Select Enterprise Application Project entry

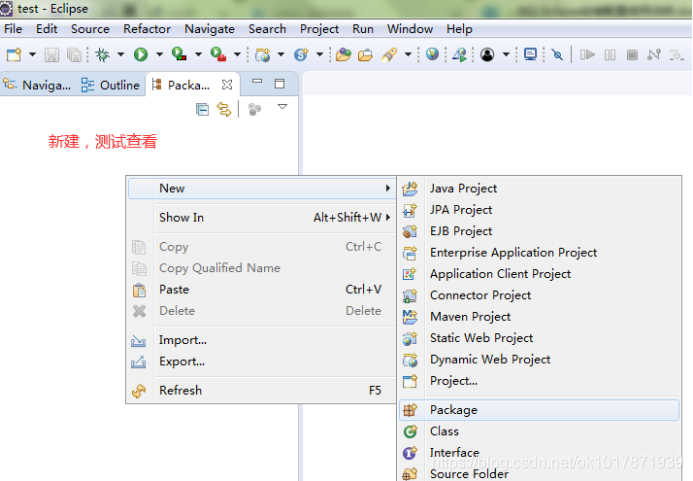pyautogui.click(x=539, y=252)
